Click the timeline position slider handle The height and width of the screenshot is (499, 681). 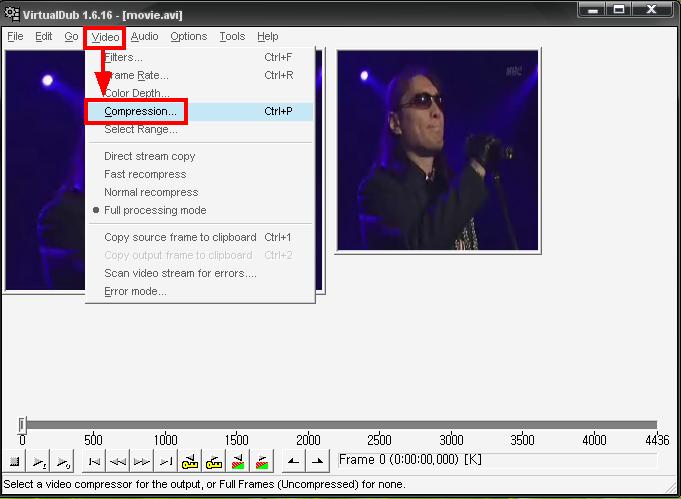22,425
